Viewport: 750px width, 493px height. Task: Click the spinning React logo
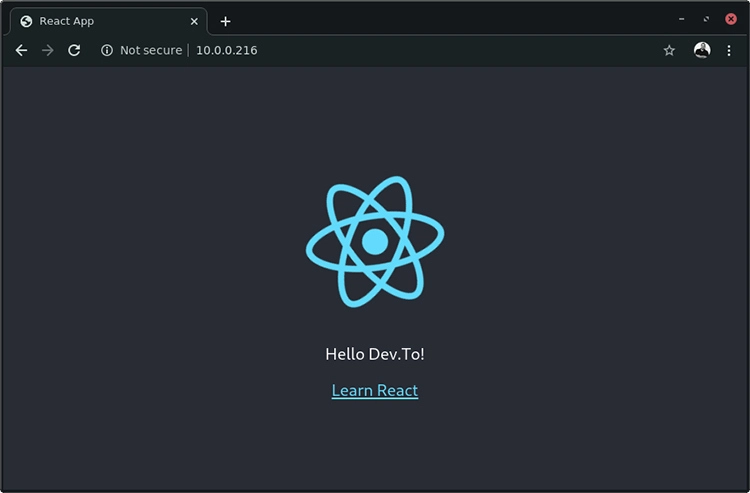(x=375, y=241)
